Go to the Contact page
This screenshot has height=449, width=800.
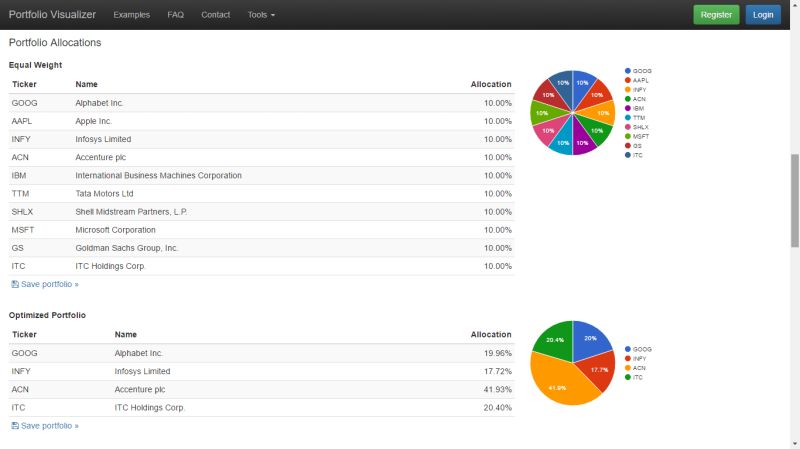pyautogui.click(x=215, y=15)
